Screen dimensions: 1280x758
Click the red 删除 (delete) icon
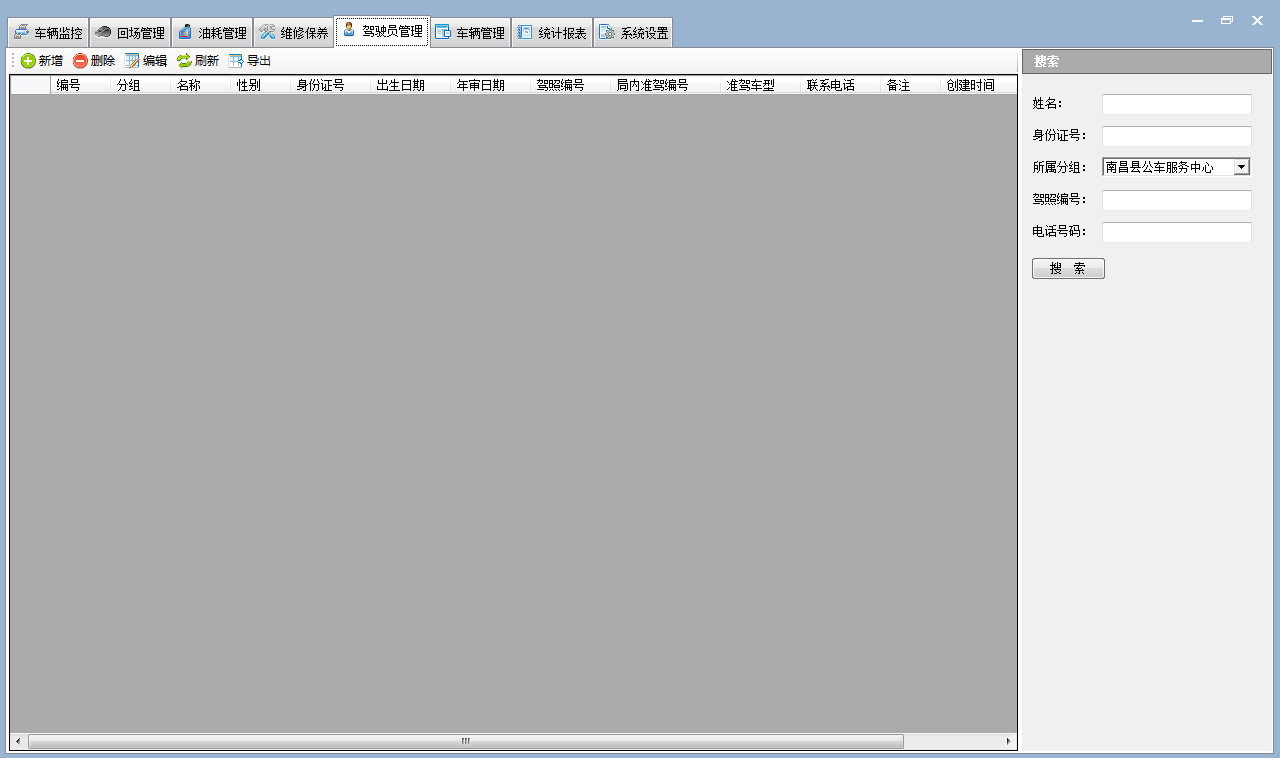click(x=80, y=61)
